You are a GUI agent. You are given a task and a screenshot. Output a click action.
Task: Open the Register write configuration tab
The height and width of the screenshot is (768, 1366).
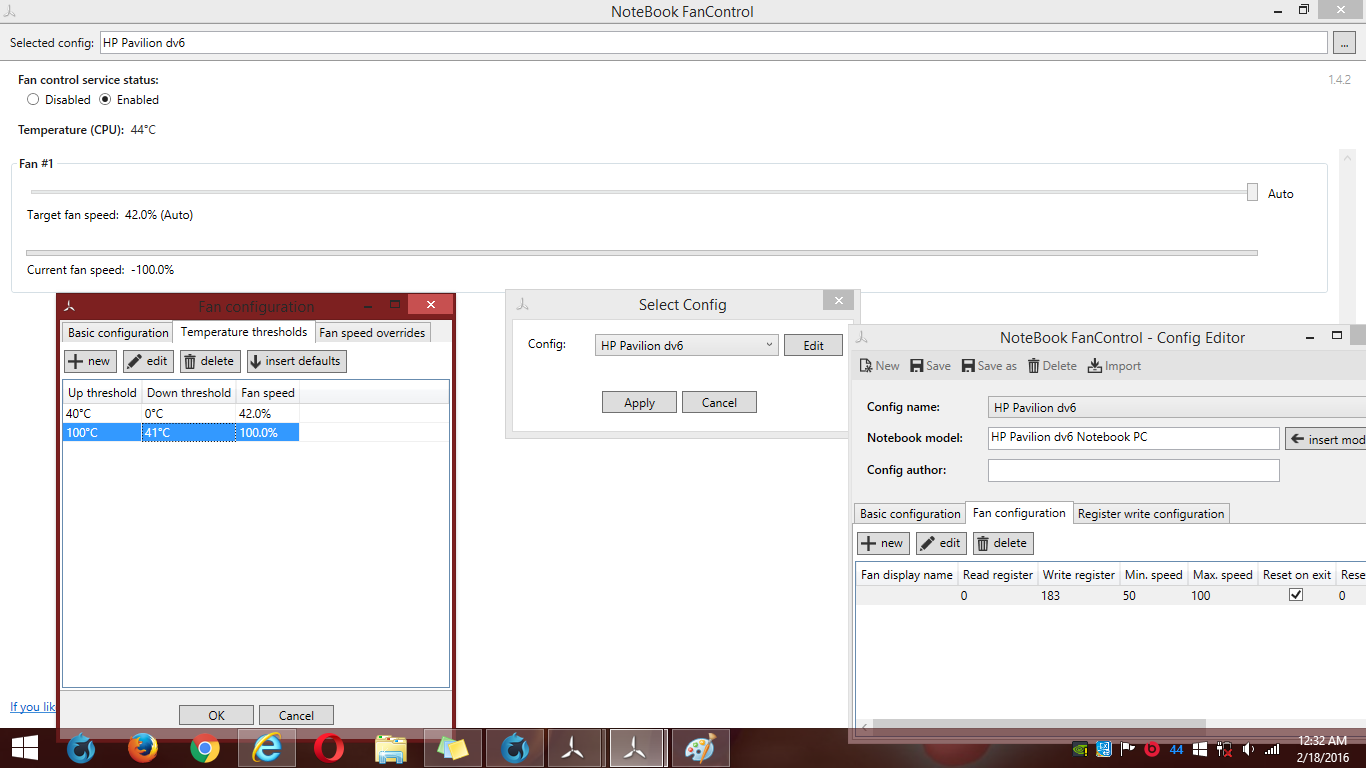pyautogui.click(x=1151, y=514)
